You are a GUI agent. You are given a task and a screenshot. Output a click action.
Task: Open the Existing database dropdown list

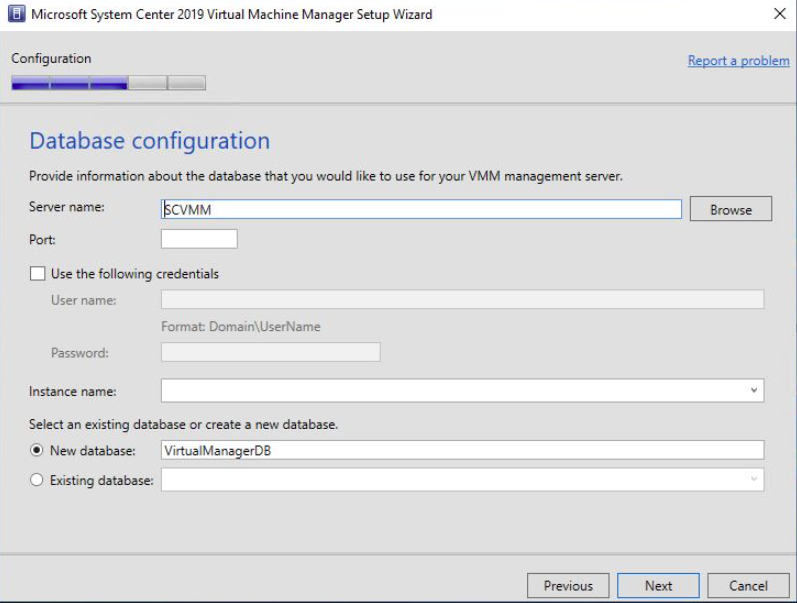[x=754, y=479]
